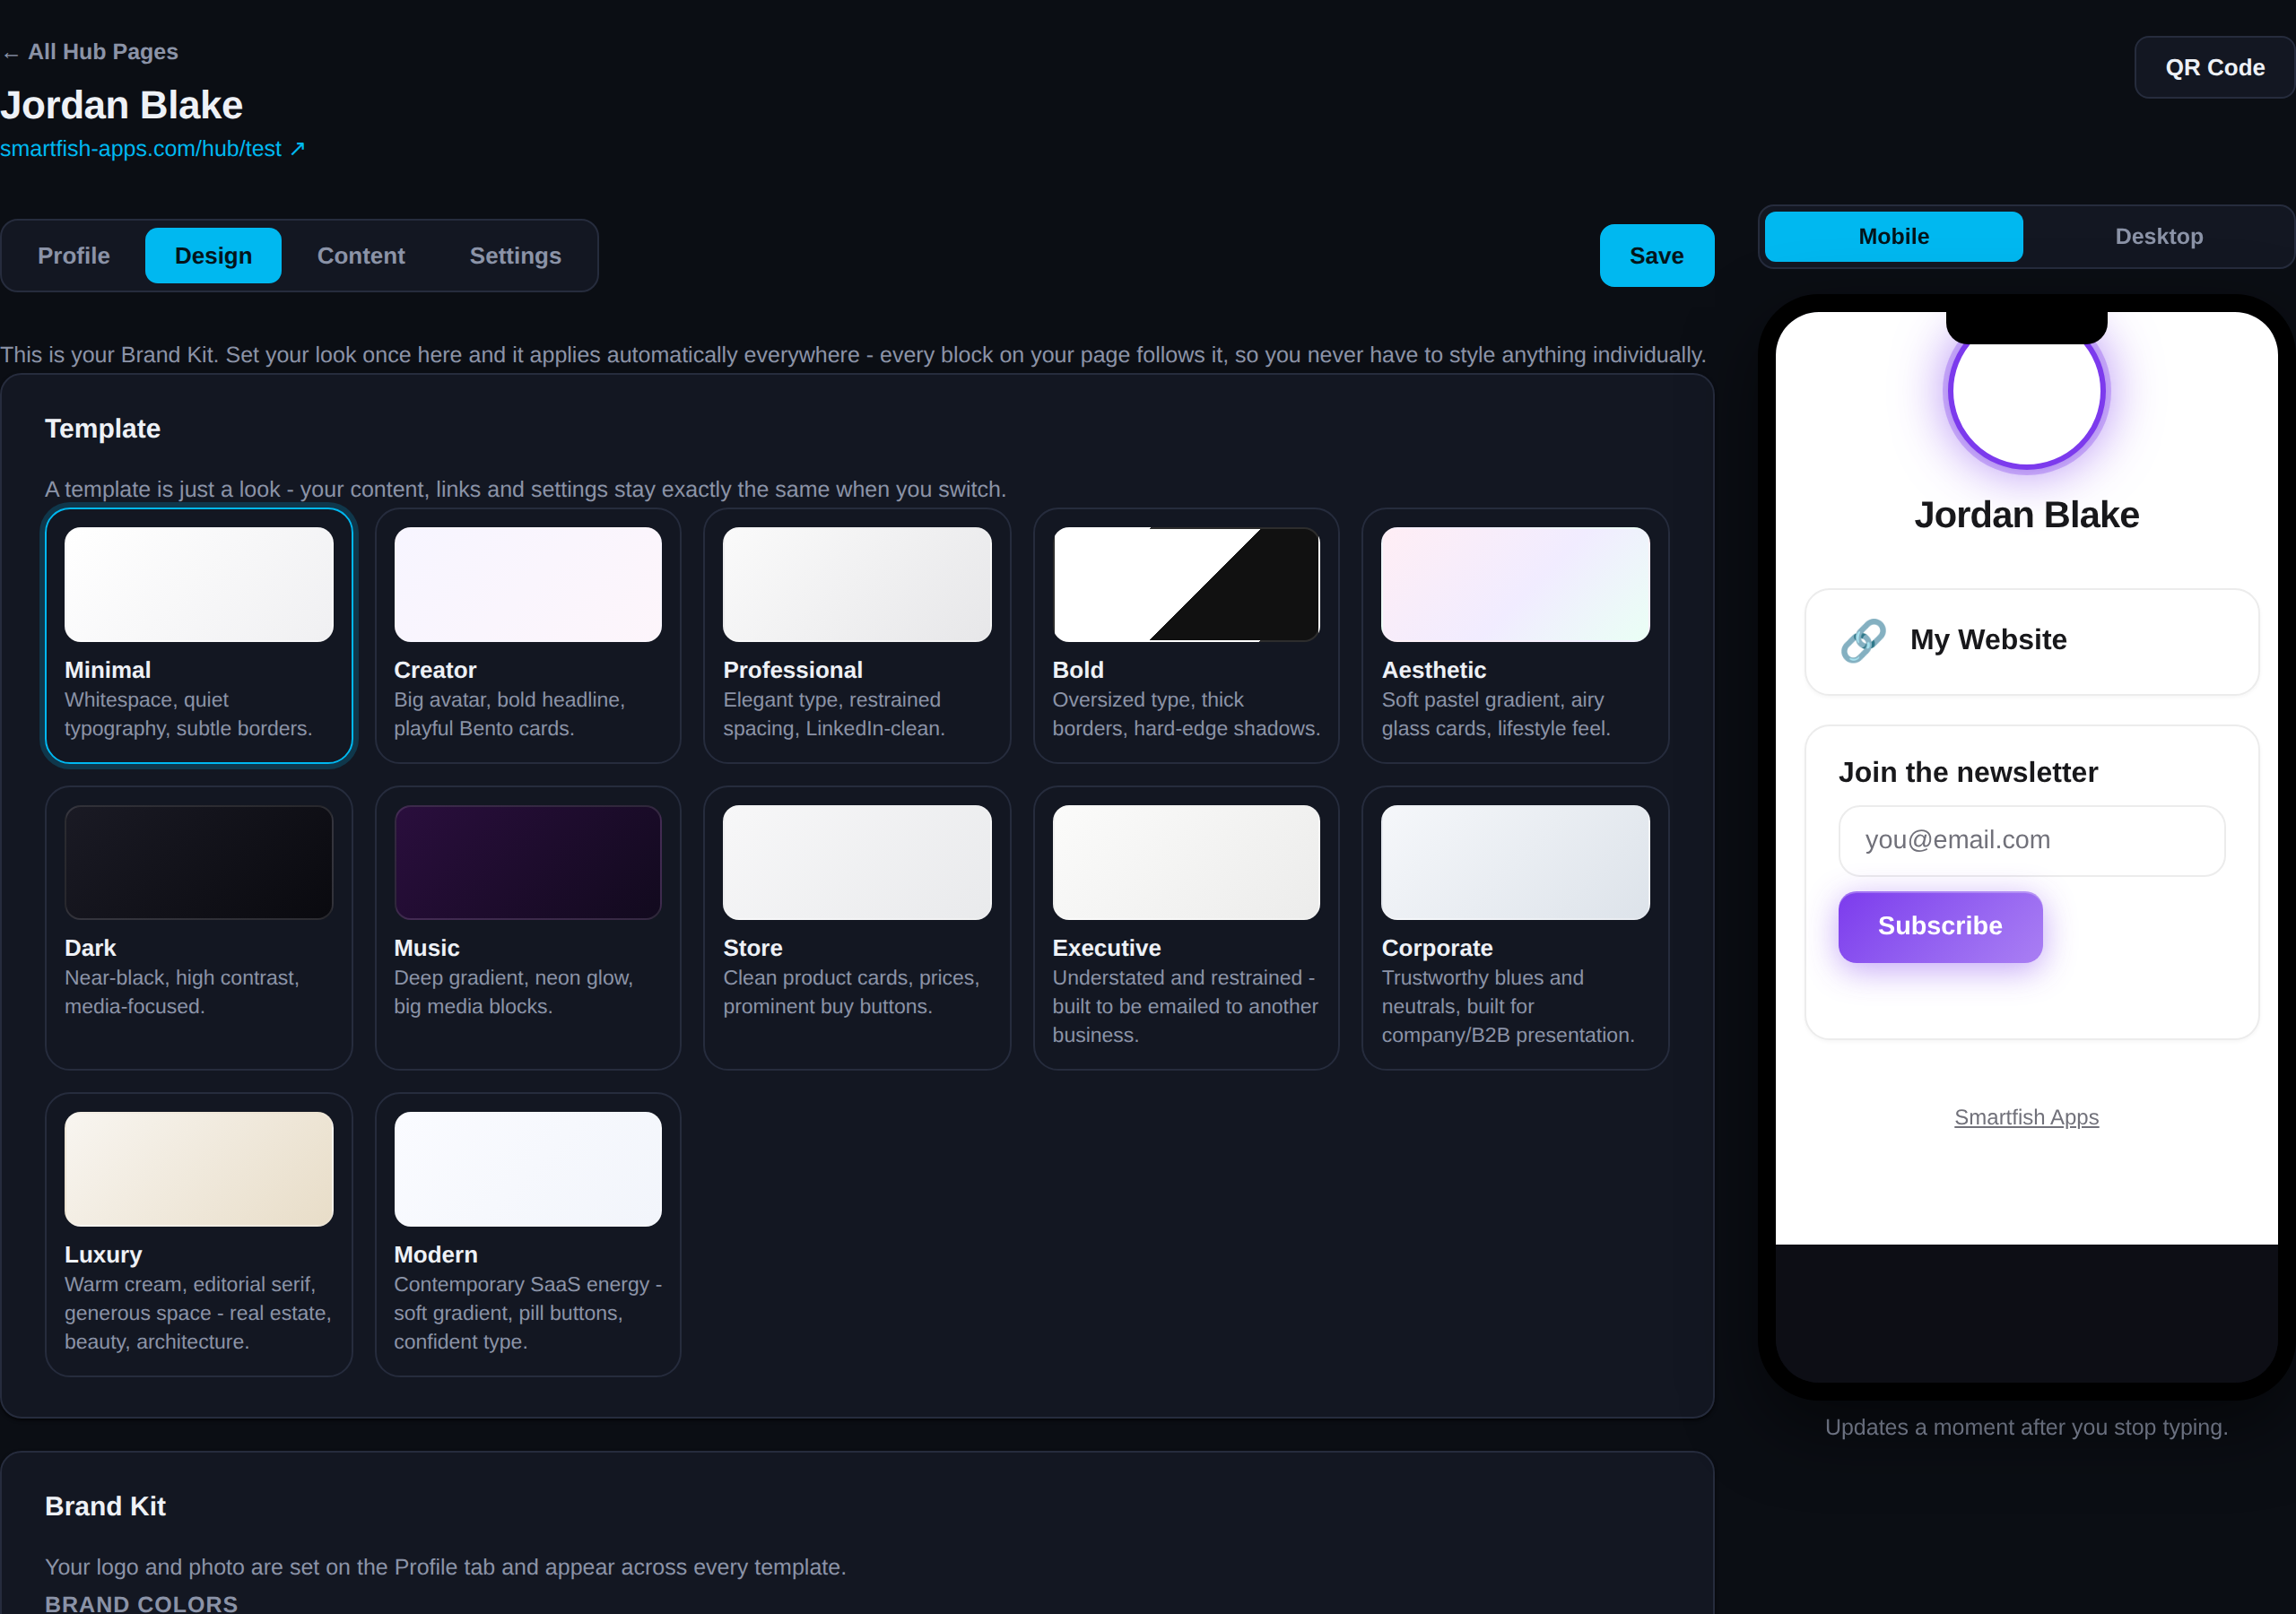
Task: Pick the Corporate template card
Action: pyautogui.click(x=1515, y=928)
